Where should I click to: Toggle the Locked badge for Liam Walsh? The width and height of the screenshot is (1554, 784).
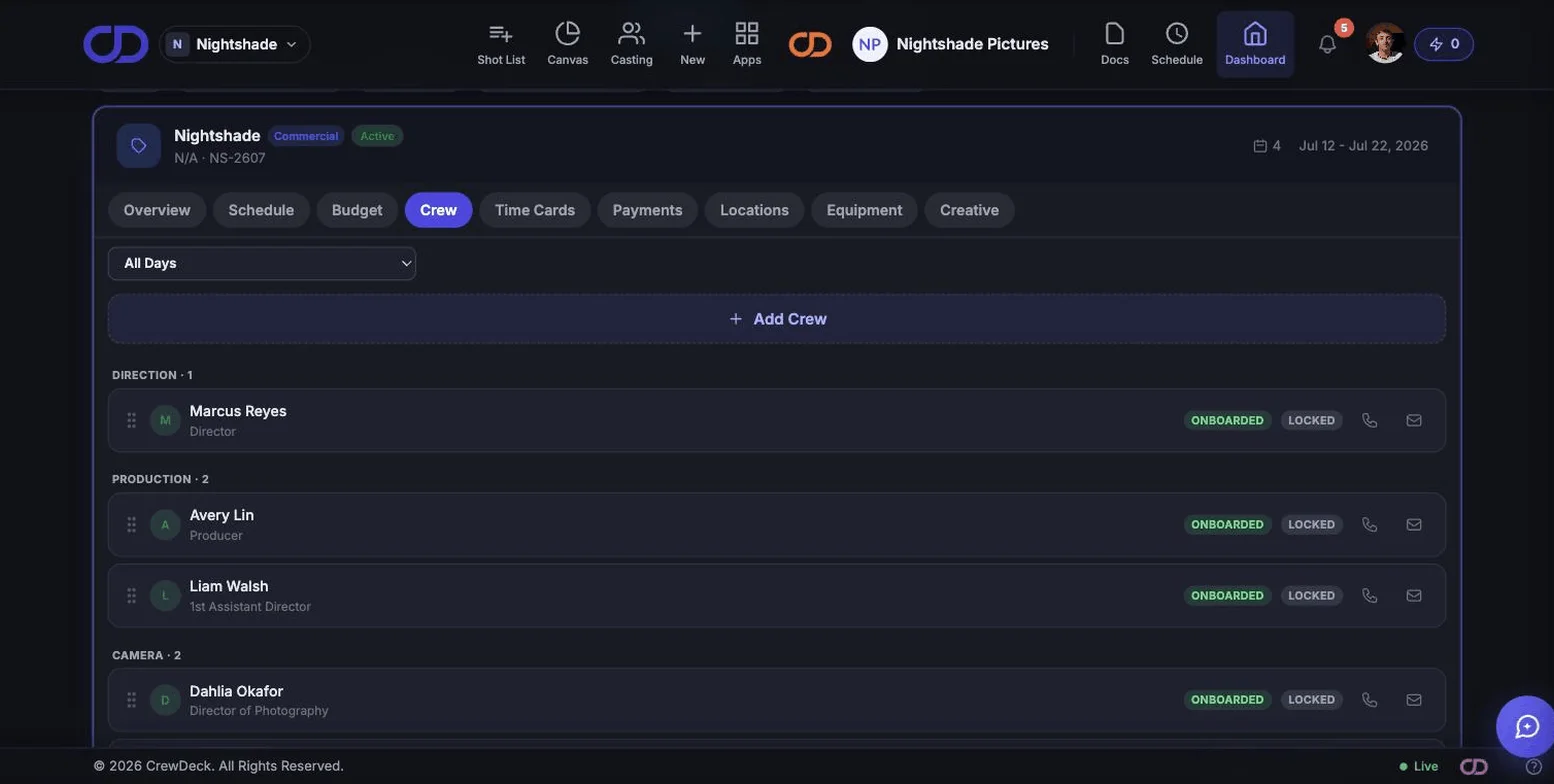coord(1311,596)
